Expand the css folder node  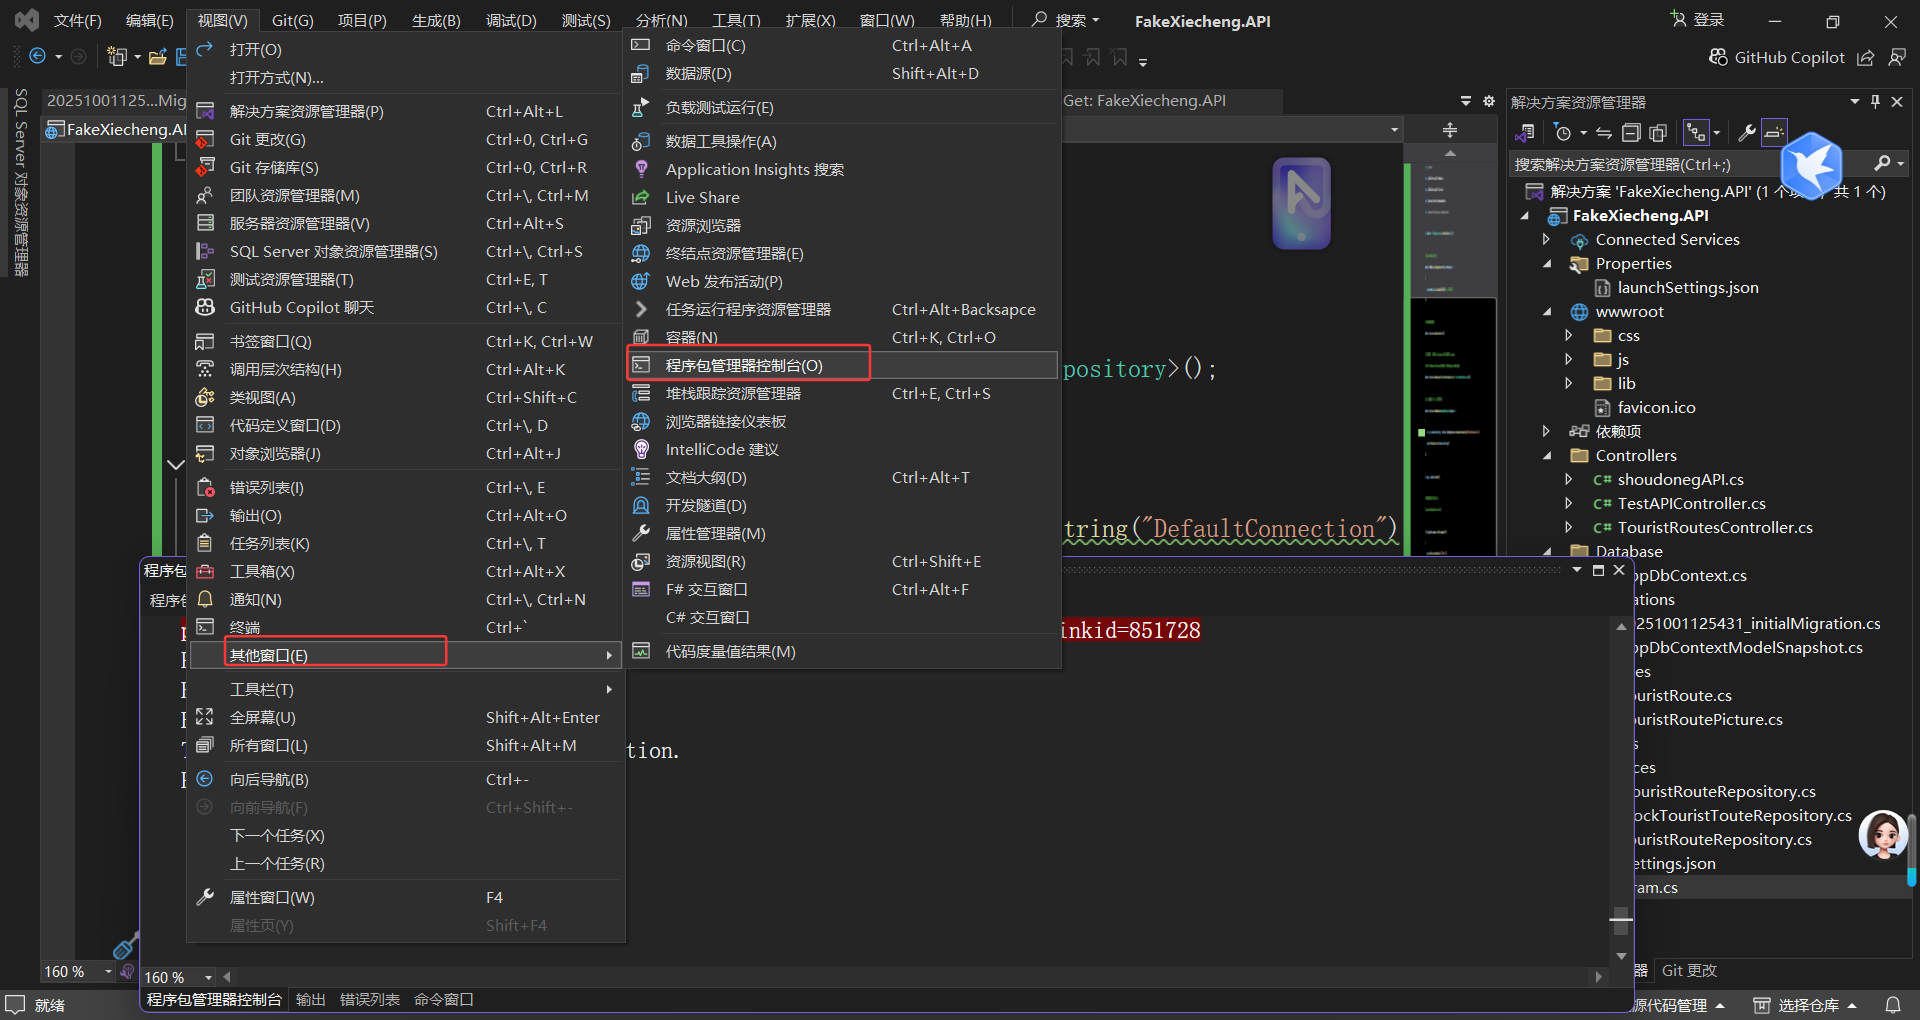pyautogui.click(x=1569, y=336)
